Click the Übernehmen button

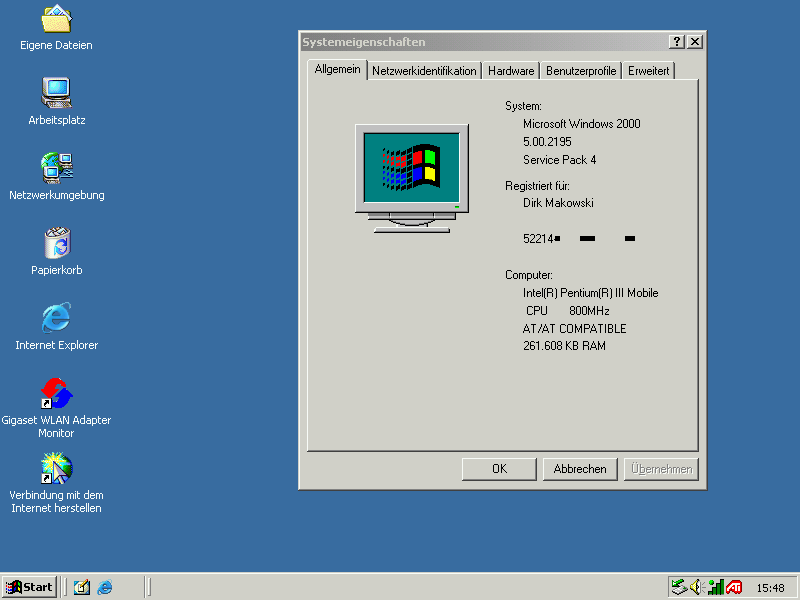point(661,469)
